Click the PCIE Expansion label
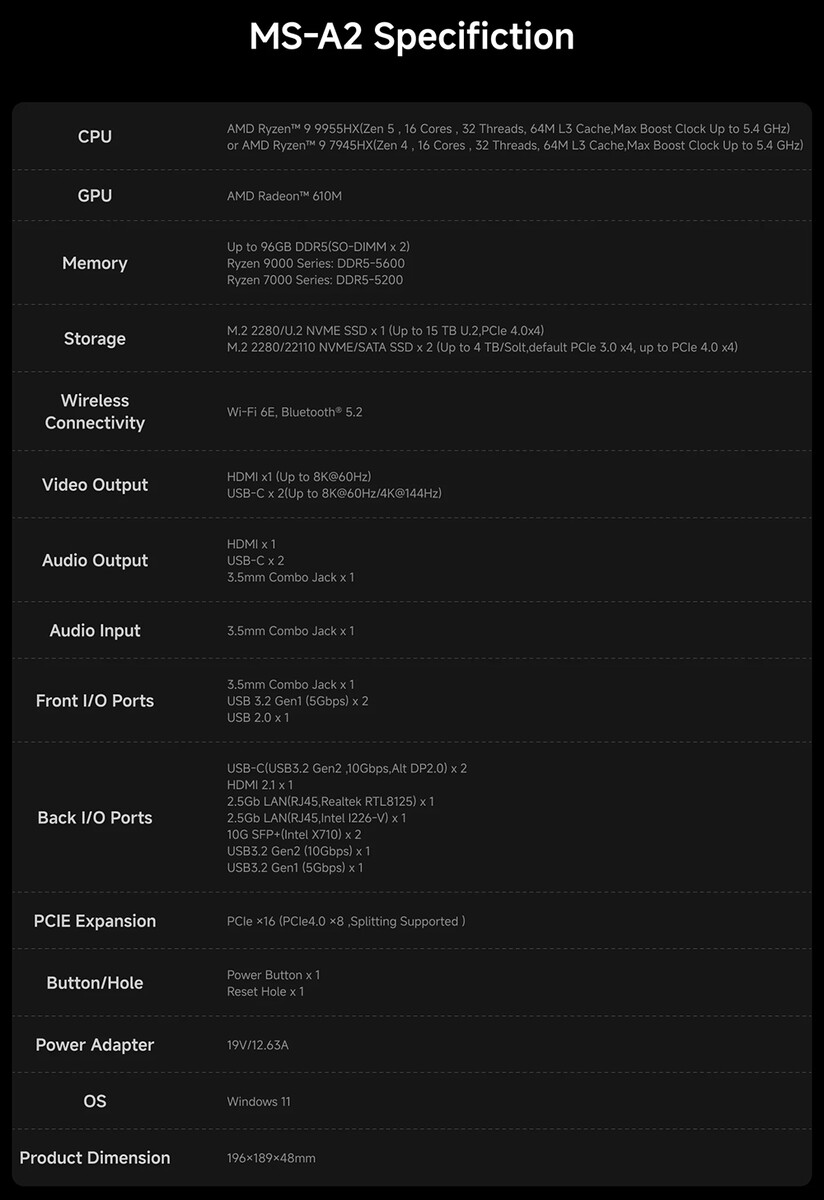Image resolution: width=824 pixels, height=1200 pixels. point(95,921)
